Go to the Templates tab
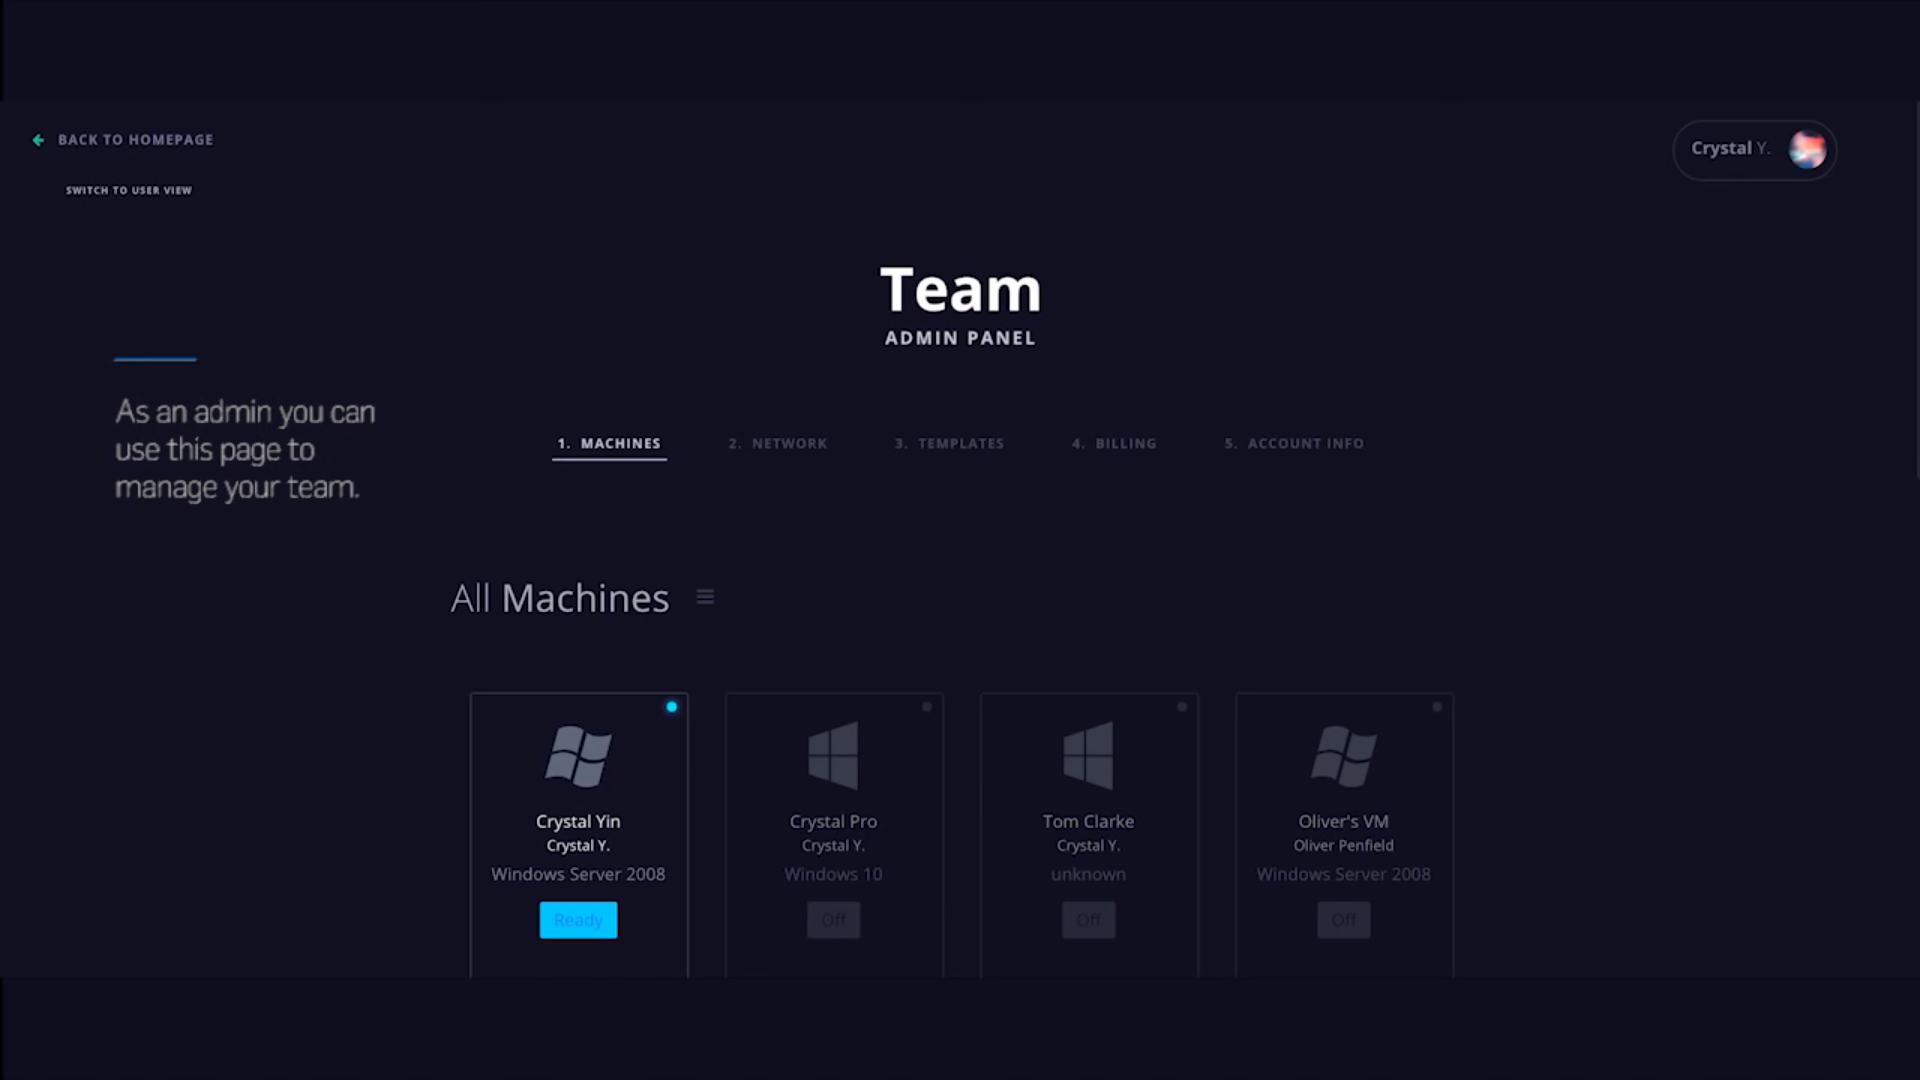The height and width of the screenshot is (1080, 1920). pos(949,443)
